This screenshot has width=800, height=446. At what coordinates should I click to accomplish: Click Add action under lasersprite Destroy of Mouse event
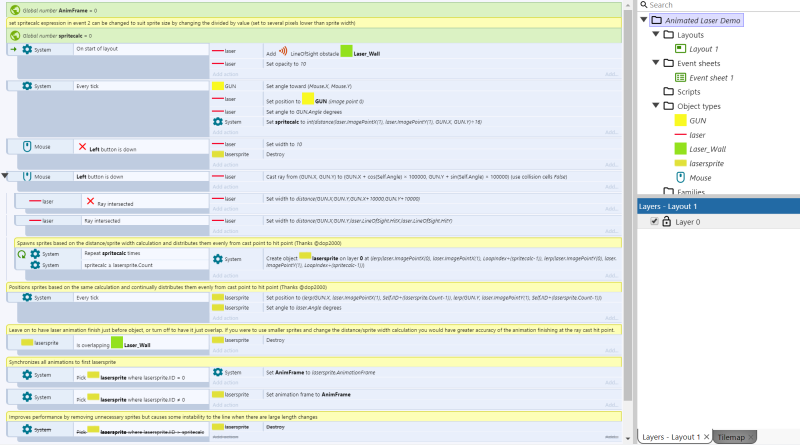click(x=225, y=165)
